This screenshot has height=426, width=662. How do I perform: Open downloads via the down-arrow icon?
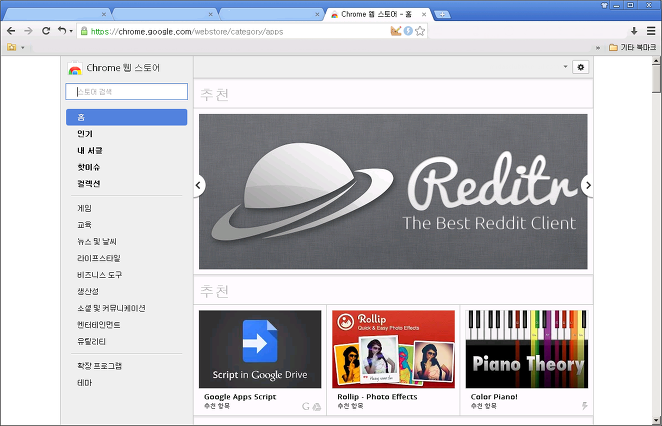coord(634,31)
